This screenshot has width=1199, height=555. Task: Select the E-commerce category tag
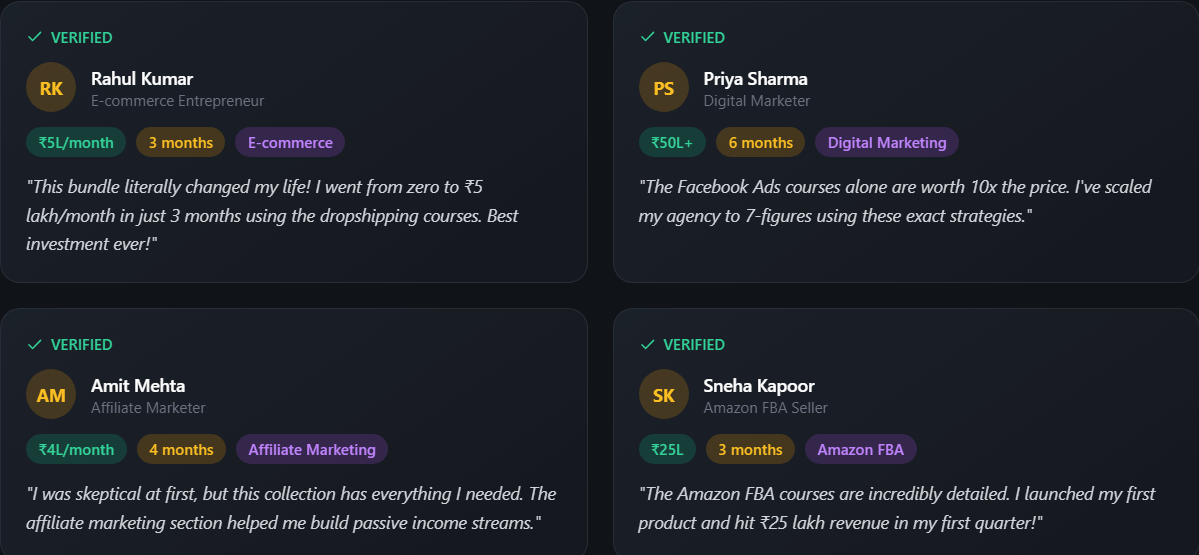click(x=290, y=142)
